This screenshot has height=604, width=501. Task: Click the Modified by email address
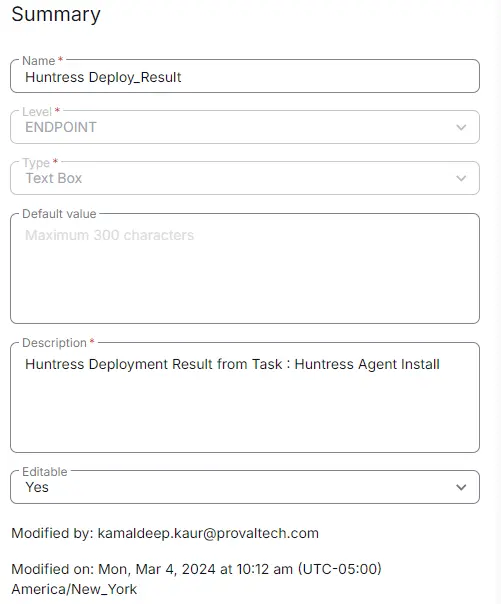[x=208, y=534]
